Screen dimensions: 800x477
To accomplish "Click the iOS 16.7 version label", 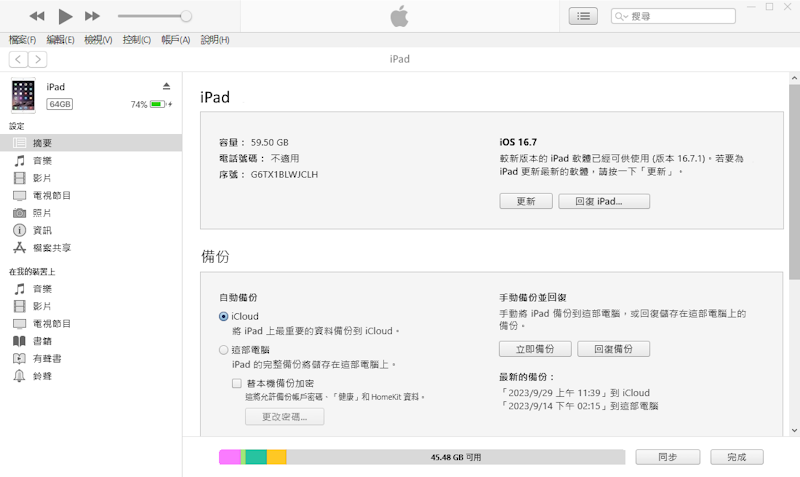I will [518, 142].
